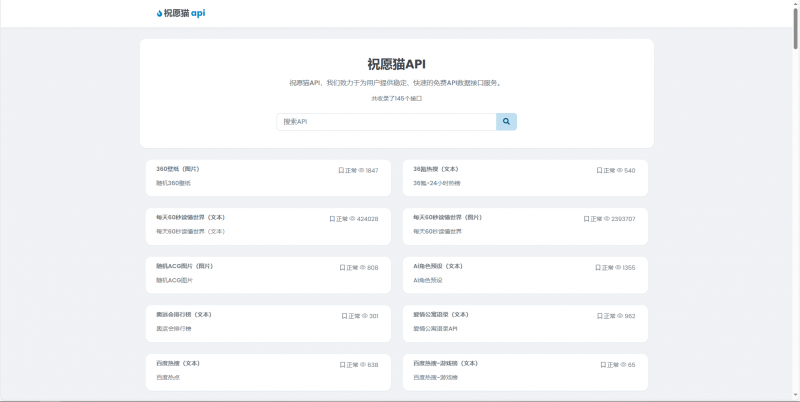Open the 百度热搜（文本）title
The image size is (800, 402).
[x=178, y=363]
